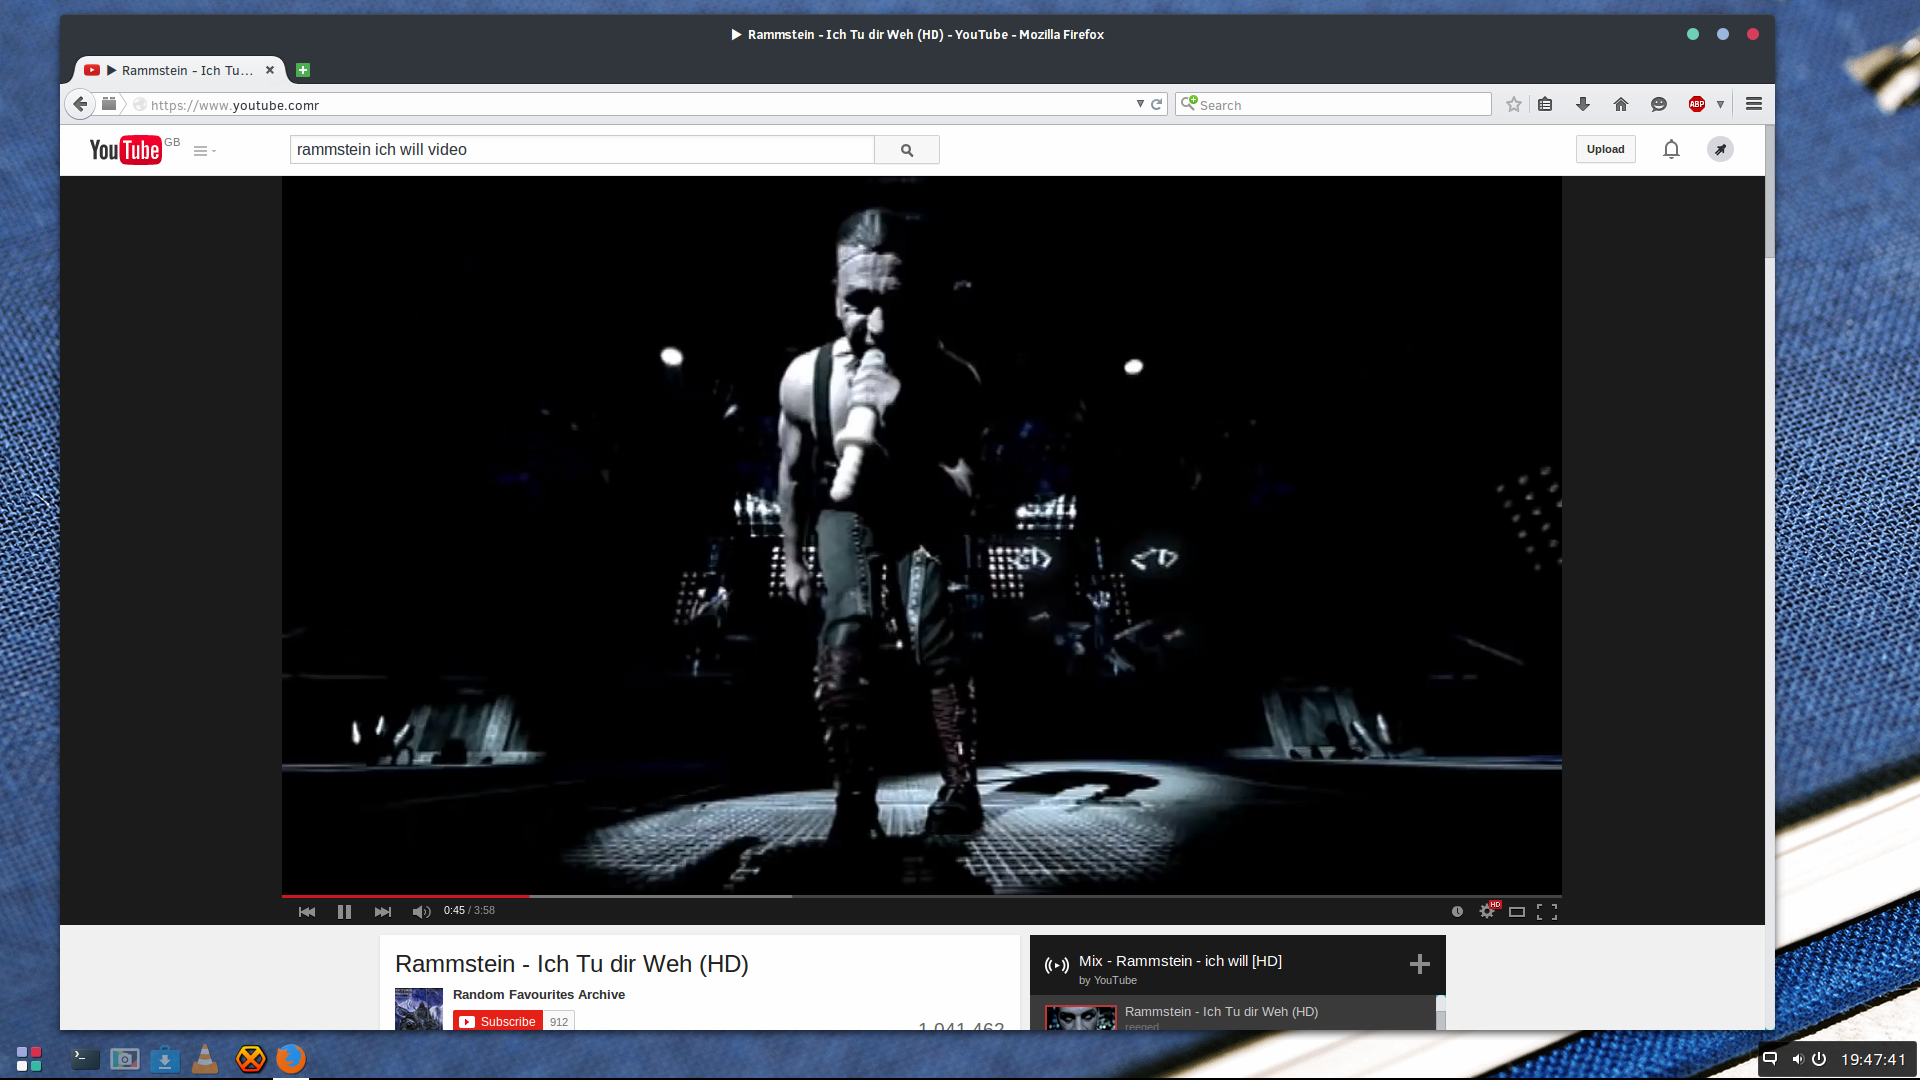Image resolution: width=1920 pixels, height=1080 pixels.
Task: Open the YouTube account avatar
Action: pyautogui.click(x=1720, y=149)
